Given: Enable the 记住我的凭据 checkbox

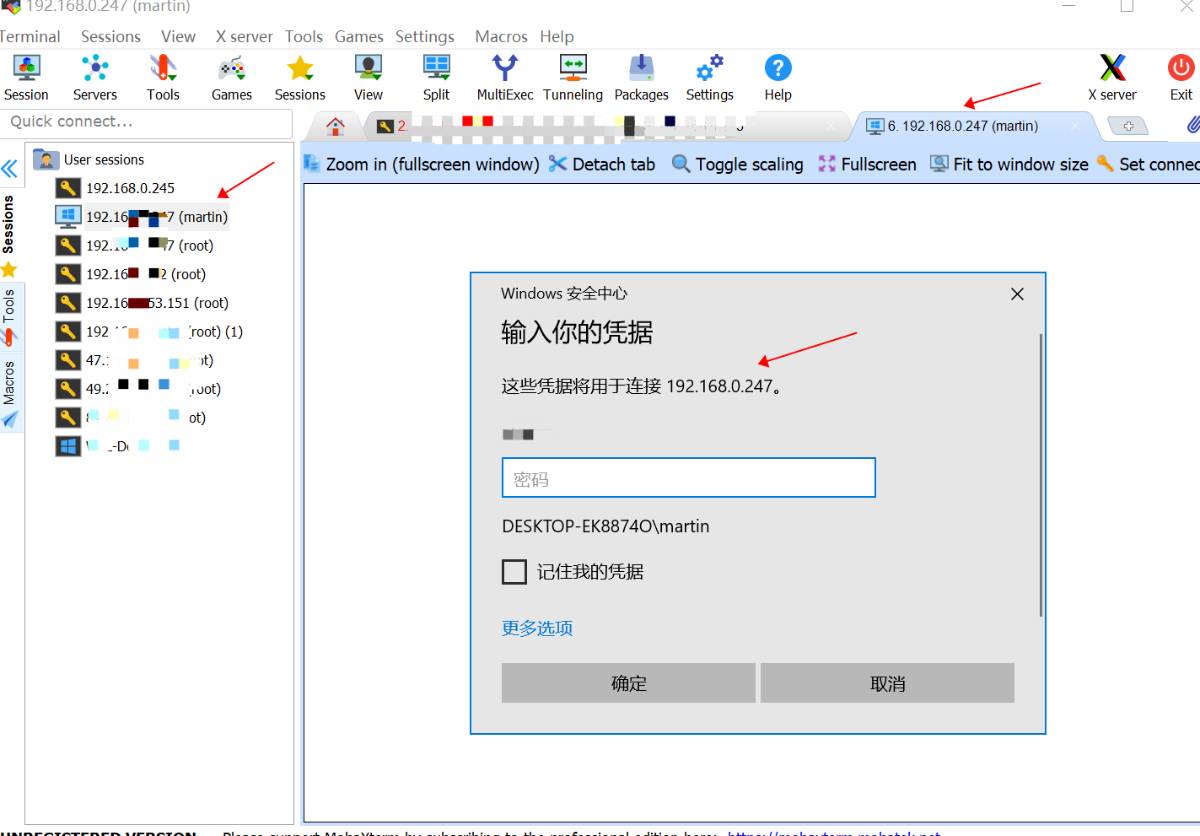Looking at the screenshot, I should (x=514, y=572).
